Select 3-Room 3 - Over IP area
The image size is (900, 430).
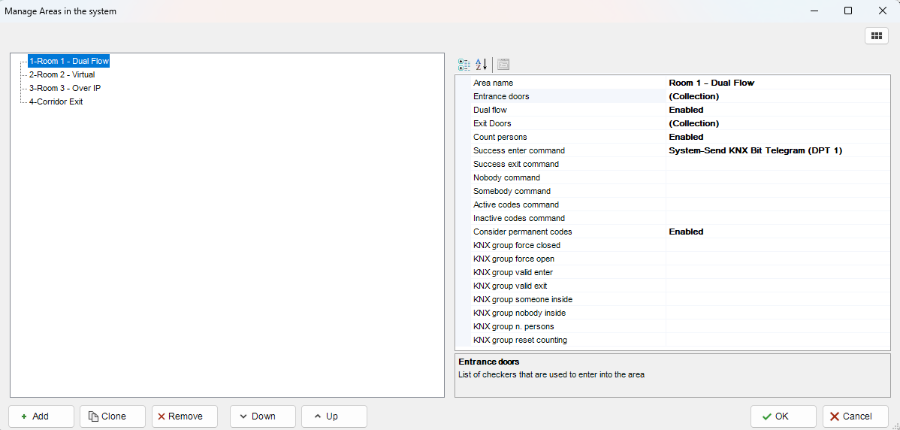click(64, 88)
